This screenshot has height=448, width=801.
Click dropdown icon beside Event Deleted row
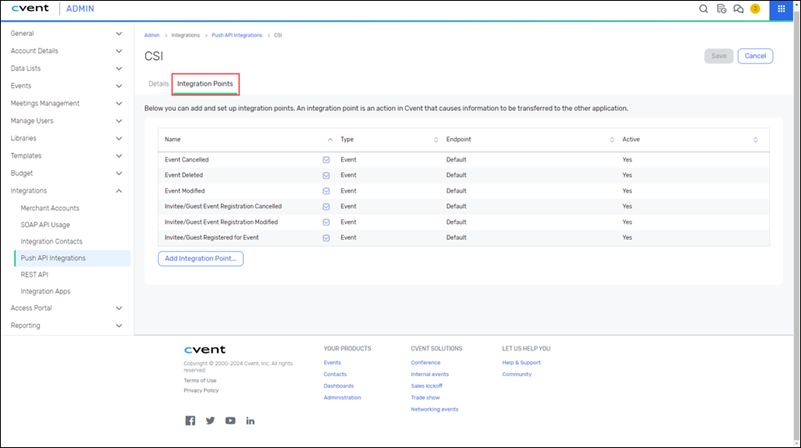tap(326, 175)
